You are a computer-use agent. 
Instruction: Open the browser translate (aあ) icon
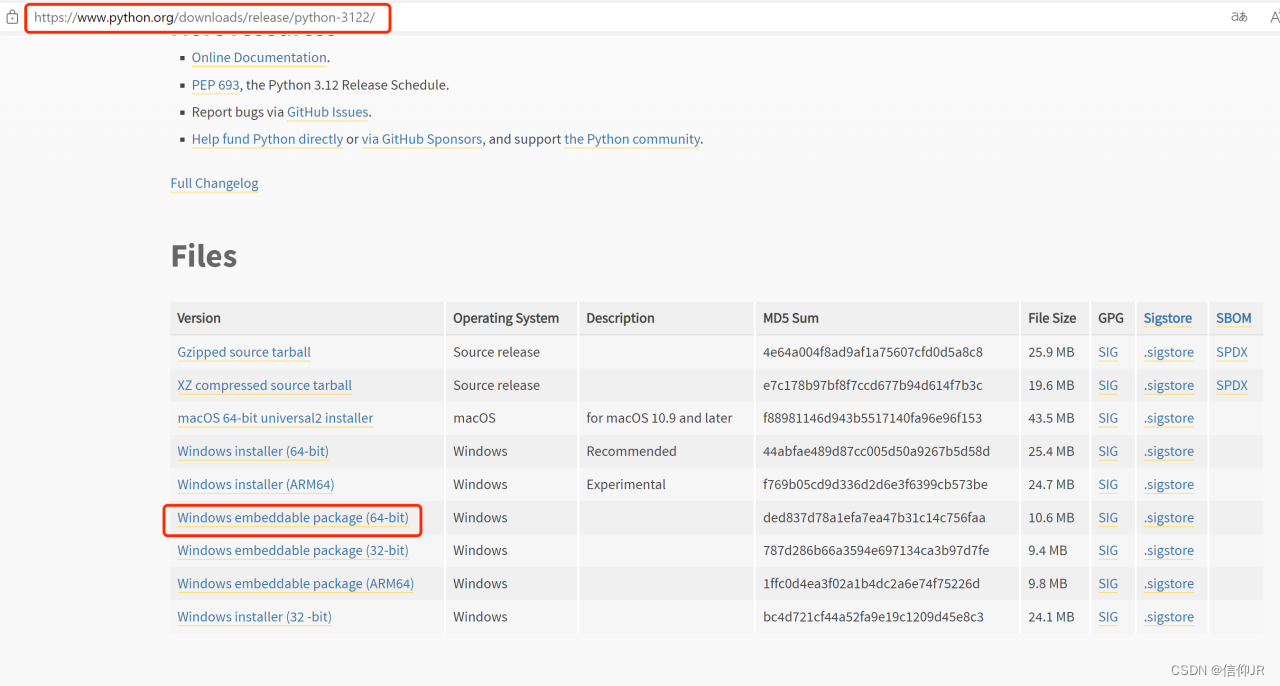[1239, 17]
